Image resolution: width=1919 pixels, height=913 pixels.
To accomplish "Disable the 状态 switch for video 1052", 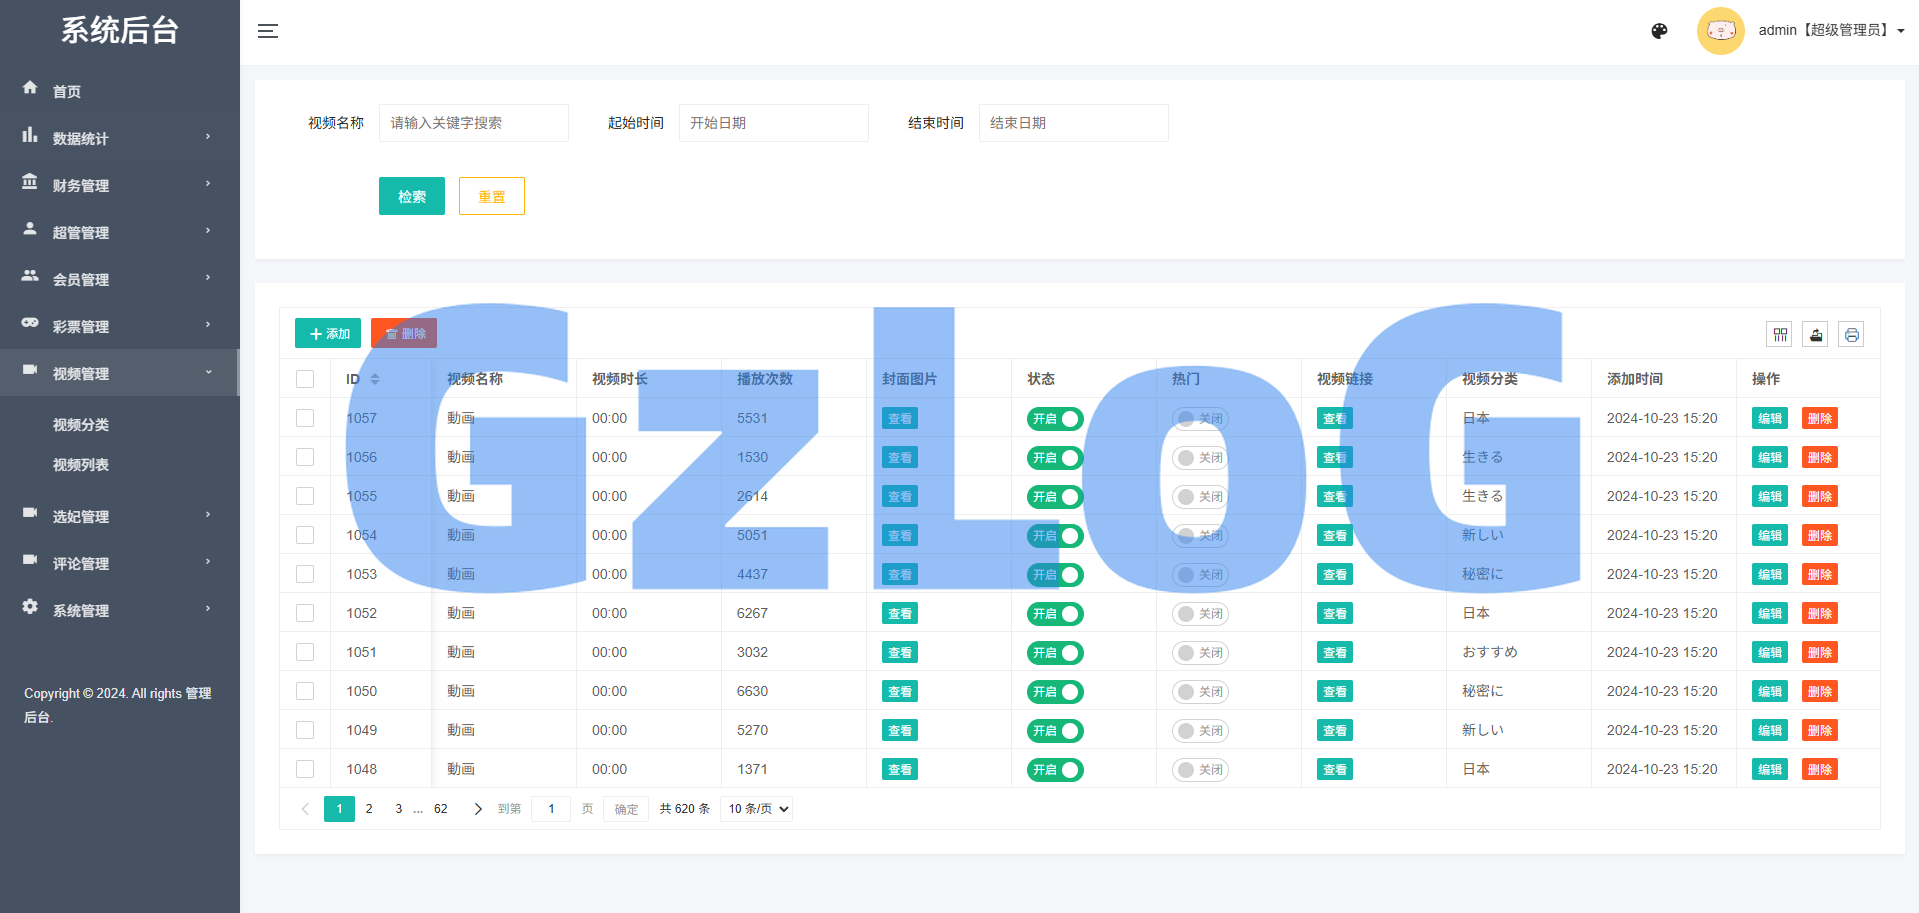I will click(1054, 613).
